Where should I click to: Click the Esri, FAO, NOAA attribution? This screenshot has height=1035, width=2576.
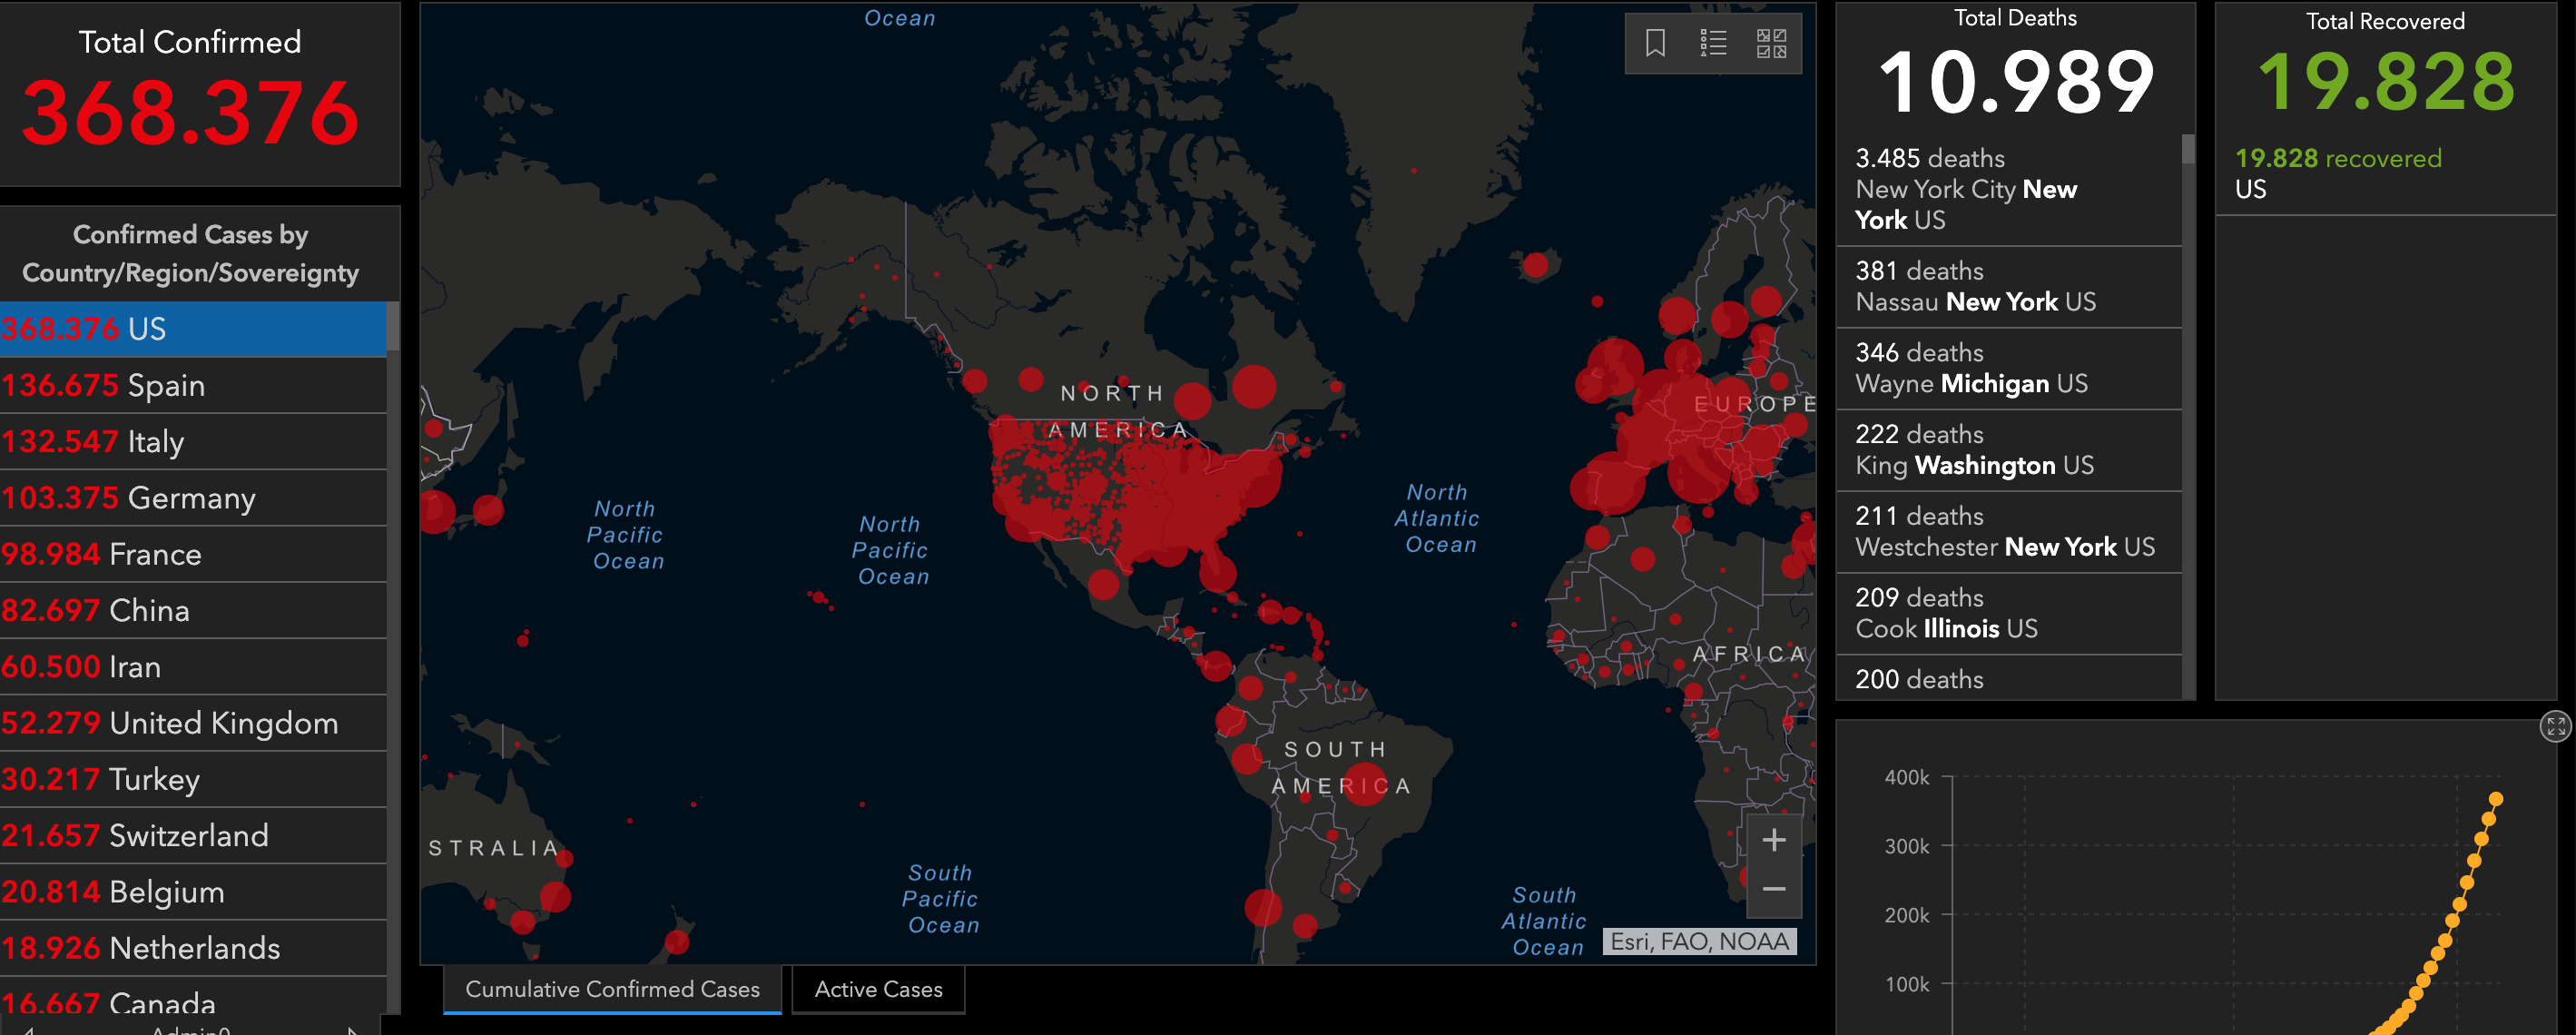pos(1699,941)
